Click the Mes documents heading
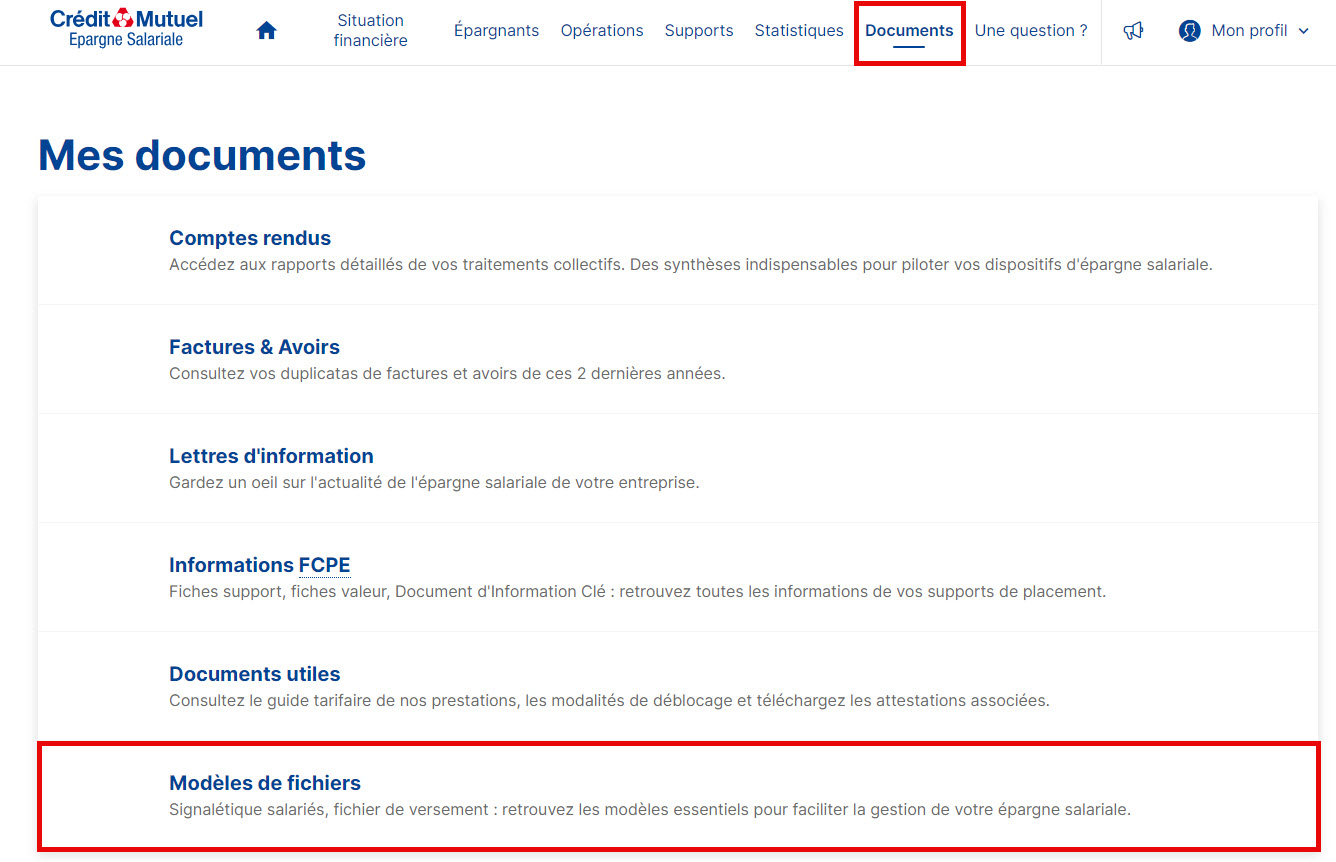This screenshot has height=862, width=1336. tap(202, 155)
